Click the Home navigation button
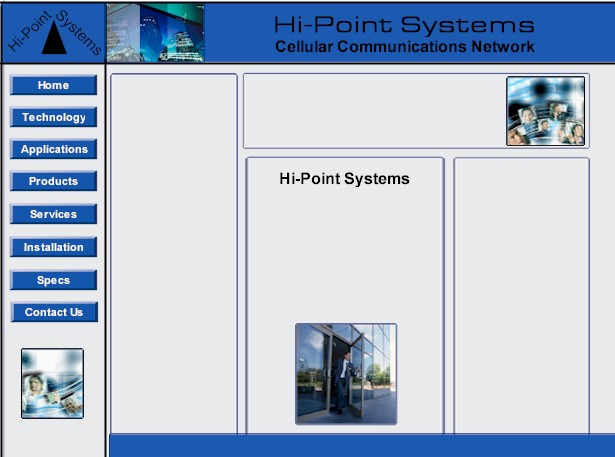 53,85
